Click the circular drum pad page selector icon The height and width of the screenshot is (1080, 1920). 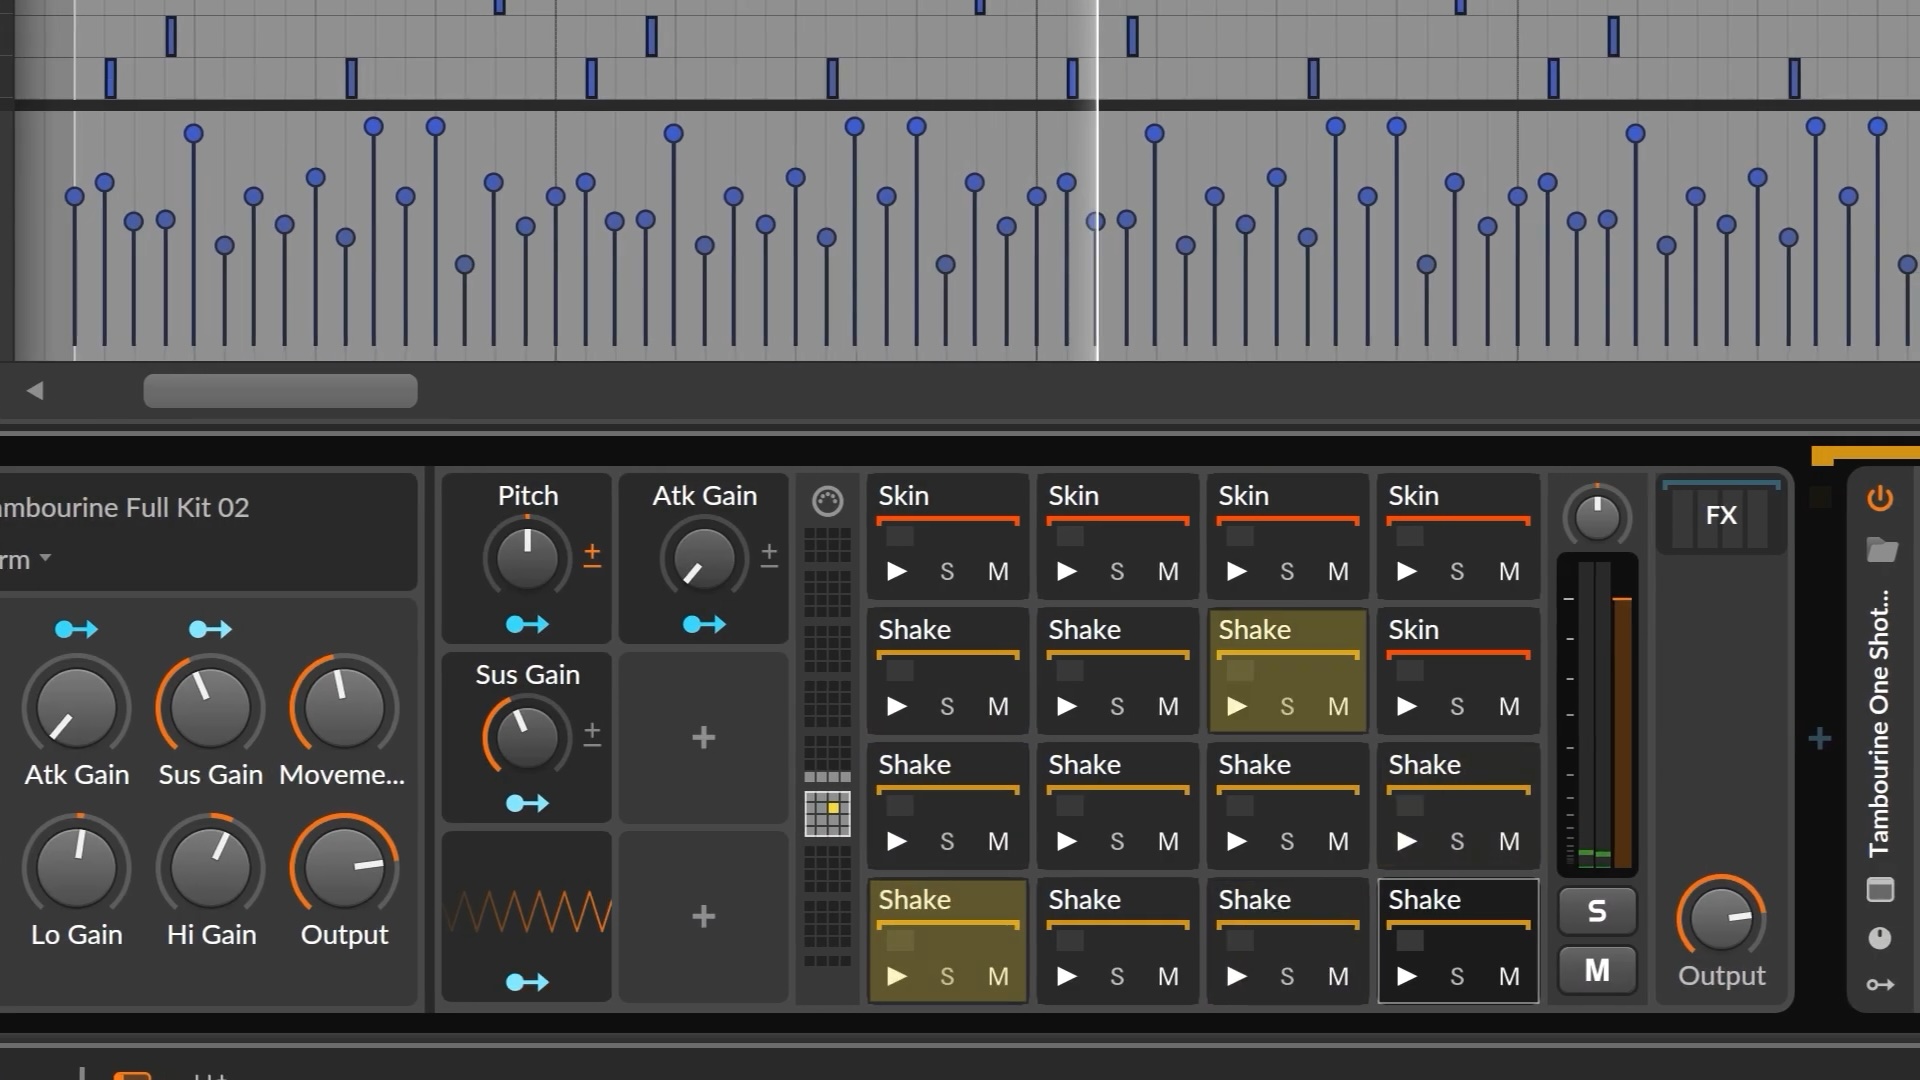click(828, 501)
